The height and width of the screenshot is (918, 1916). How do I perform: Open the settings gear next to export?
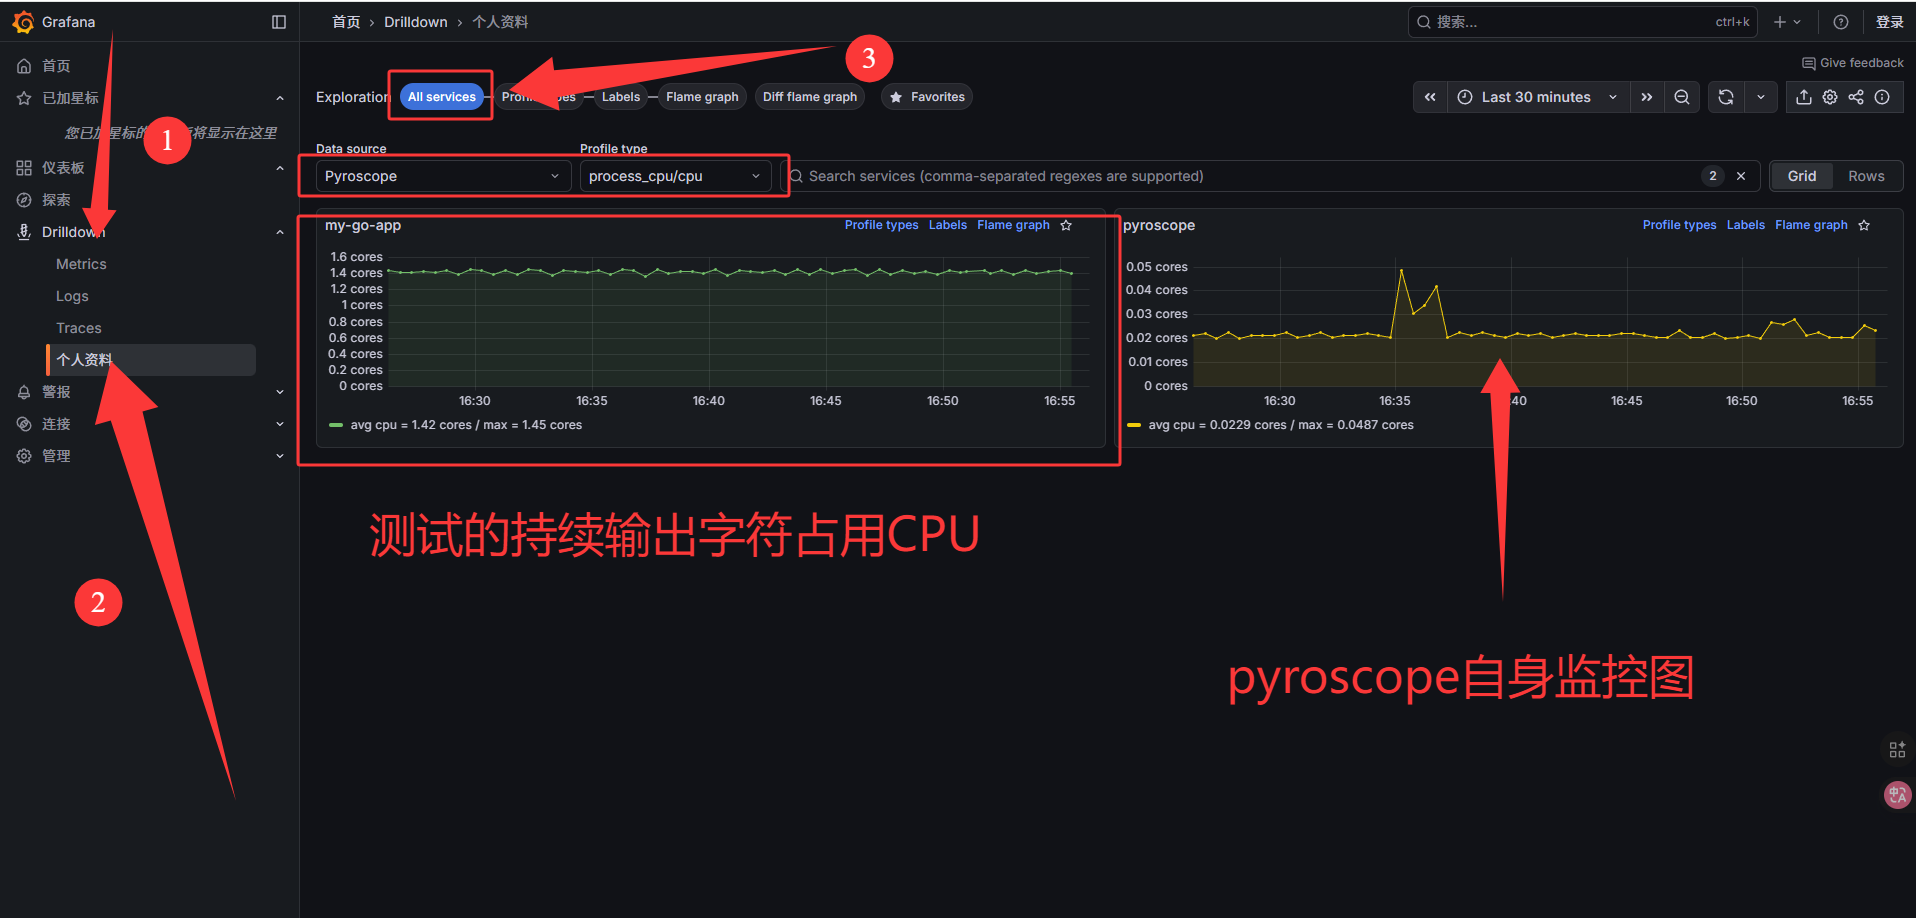point(1829,97)
